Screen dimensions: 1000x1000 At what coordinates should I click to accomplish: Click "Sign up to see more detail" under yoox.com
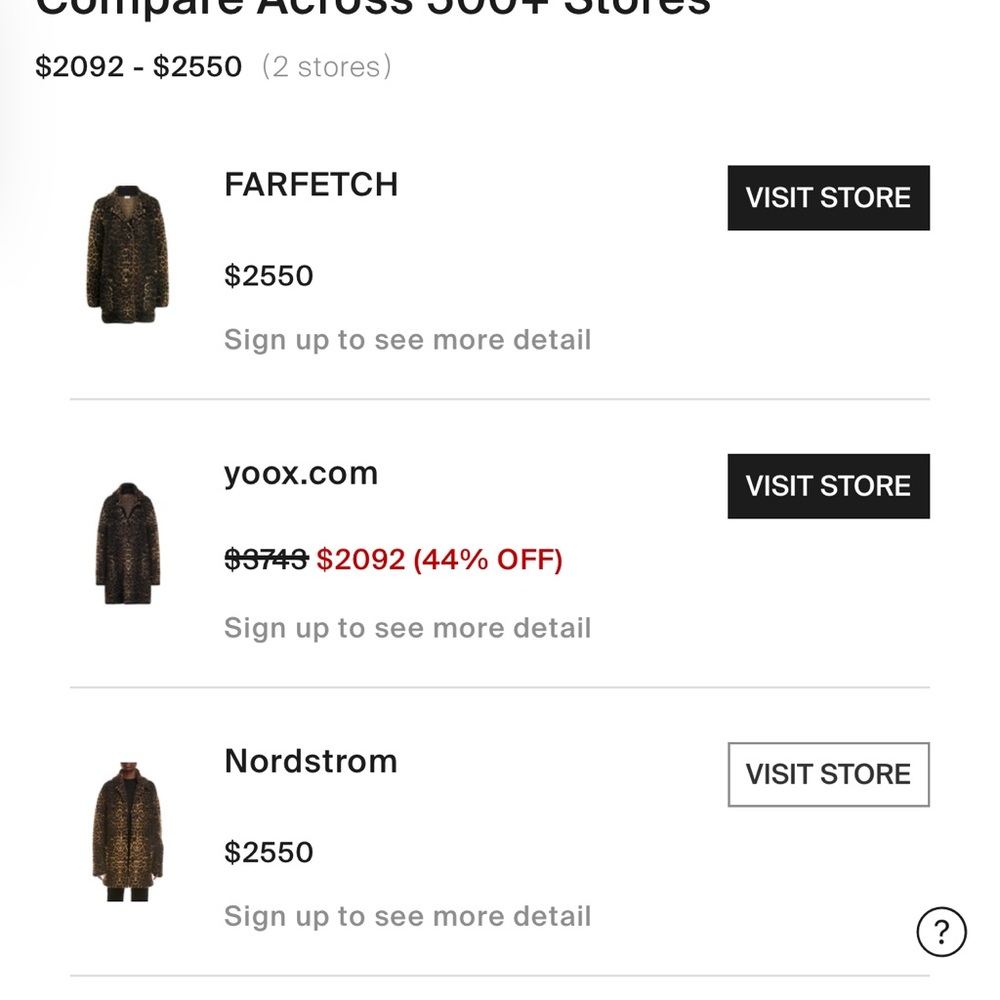coord(407,628)
